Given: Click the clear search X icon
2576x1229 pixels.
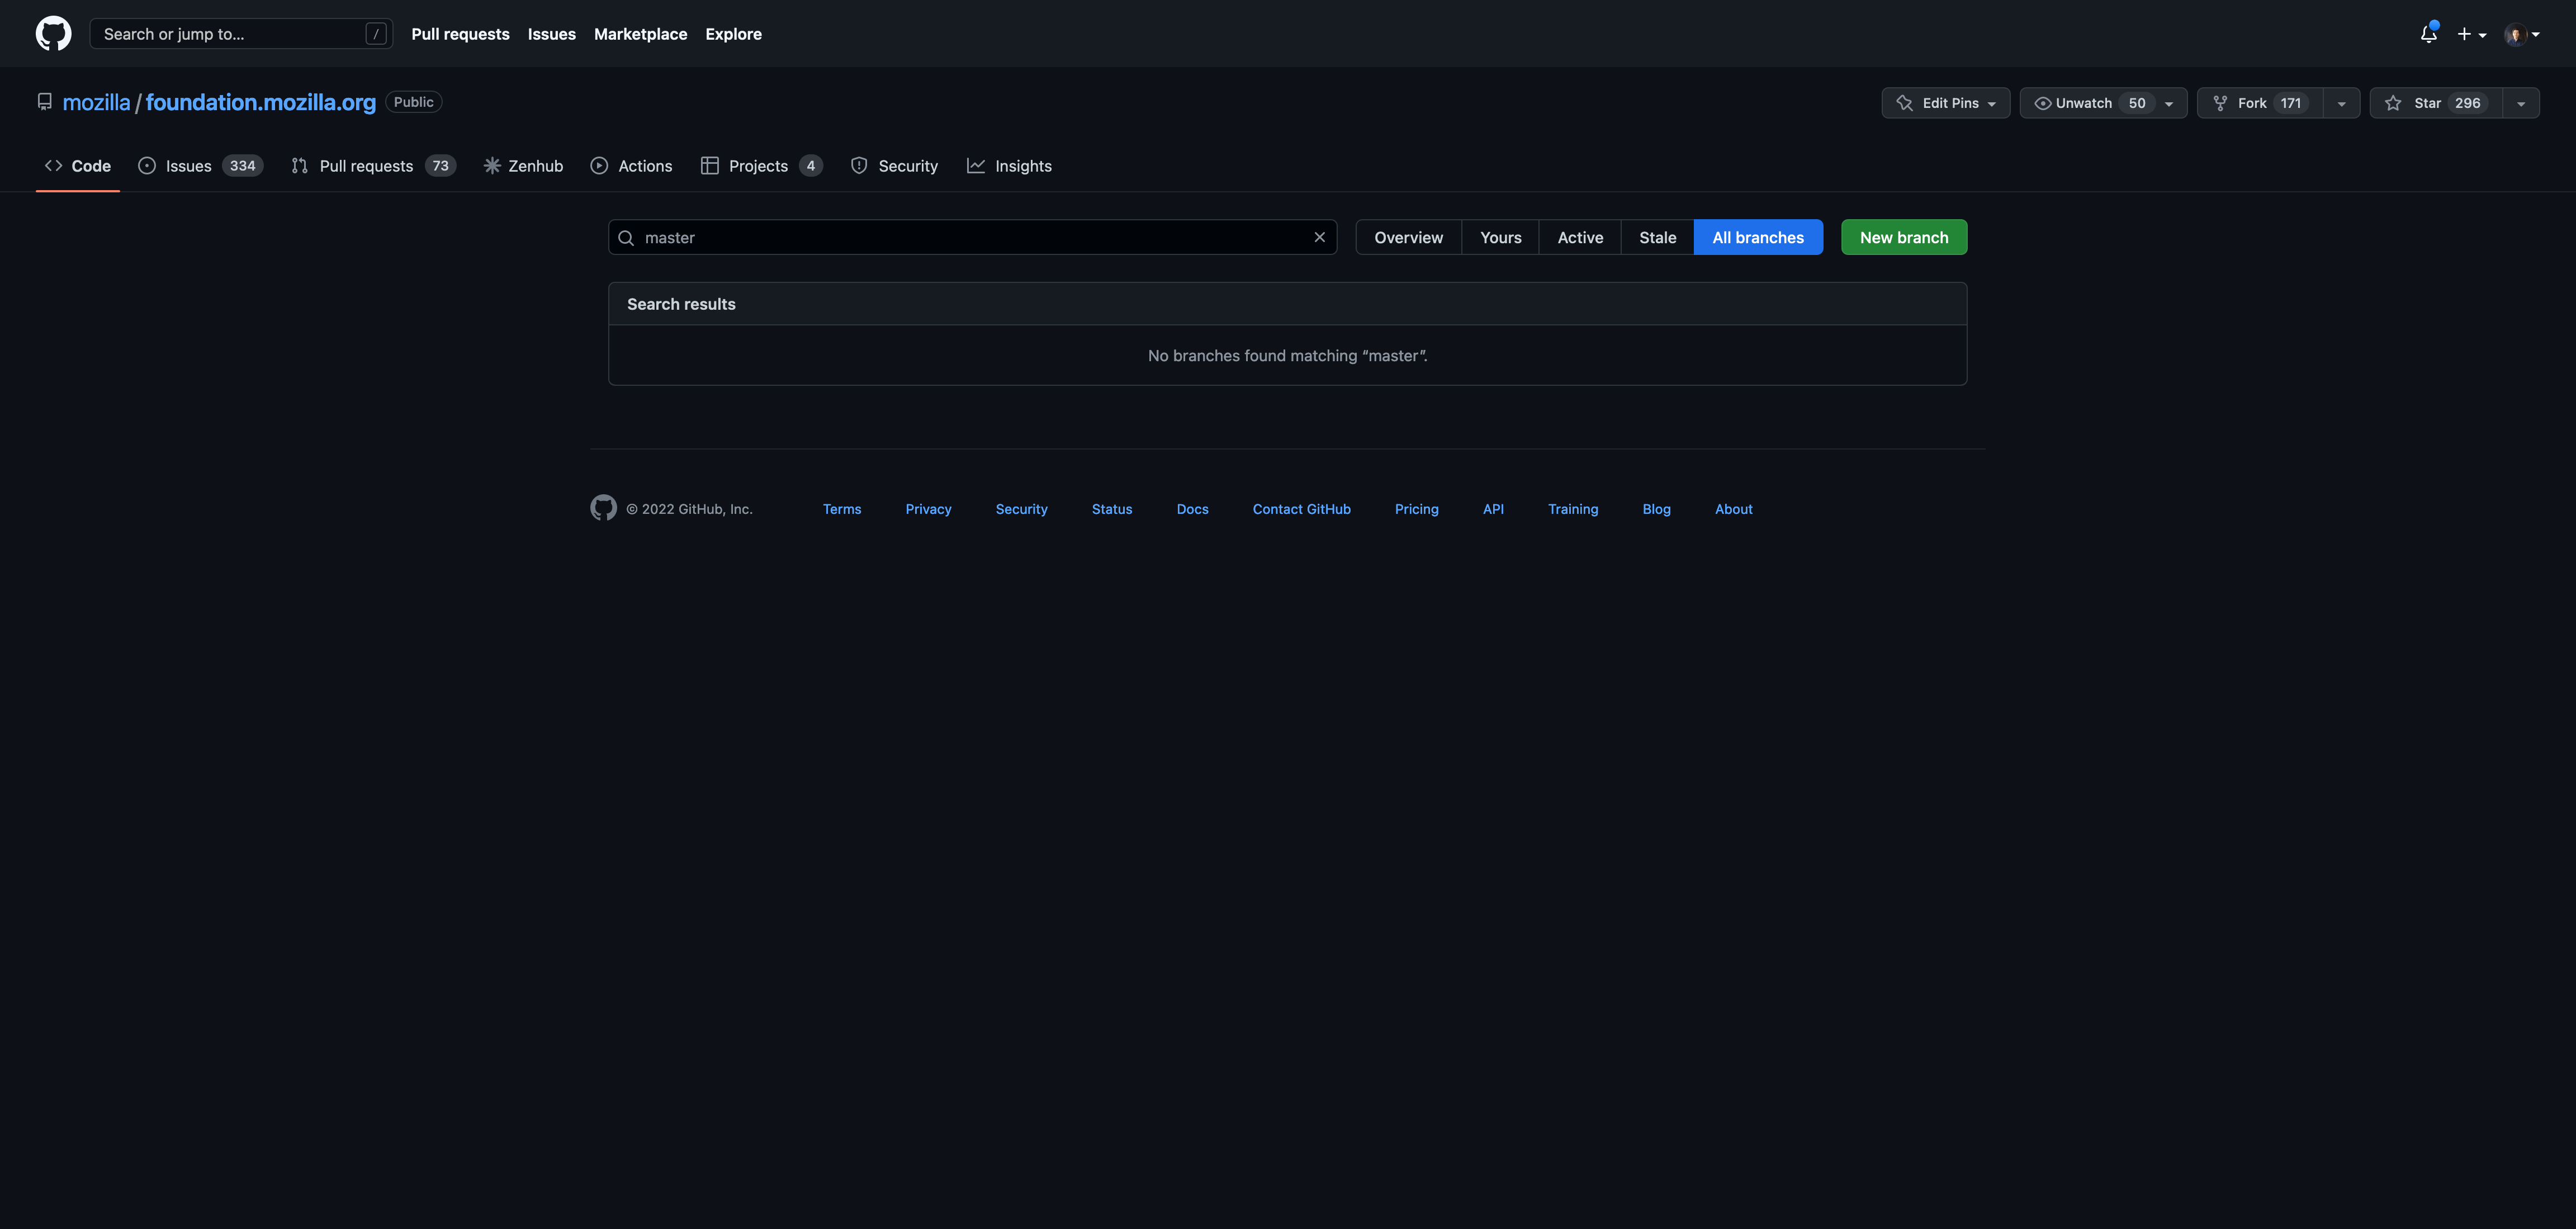Looking at the screenshot, I should [x=1319, y=237].
